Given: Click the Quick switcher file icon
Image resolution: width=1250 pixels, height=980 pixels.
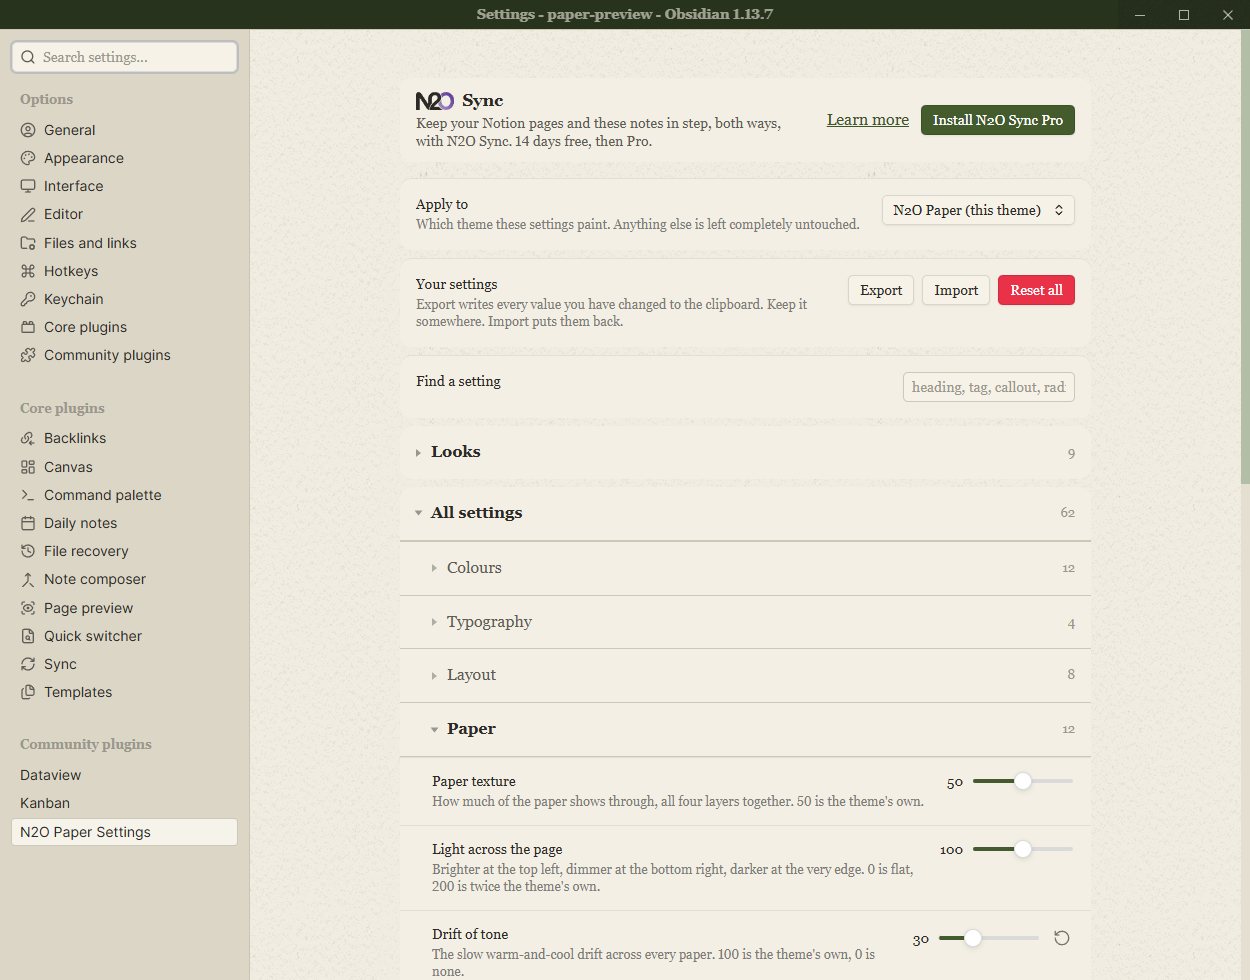Looking at the screenshot, I should click(x=28, y=636).
